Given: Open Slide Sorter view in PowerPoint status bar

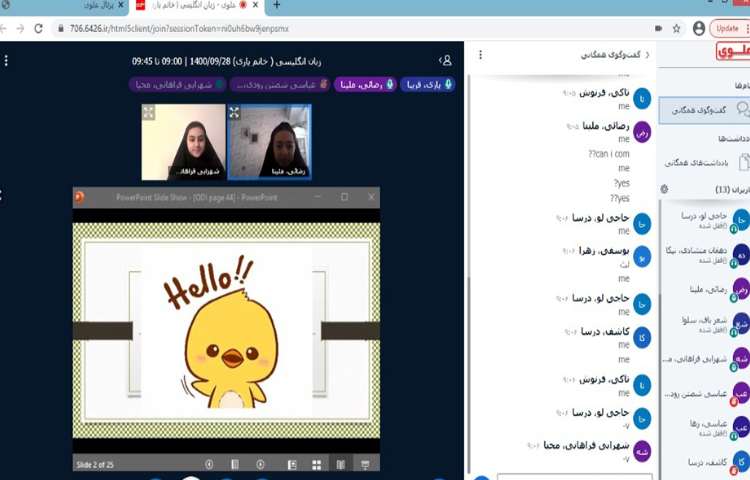Looking at the screenshot, I should (x=317, y=465).
